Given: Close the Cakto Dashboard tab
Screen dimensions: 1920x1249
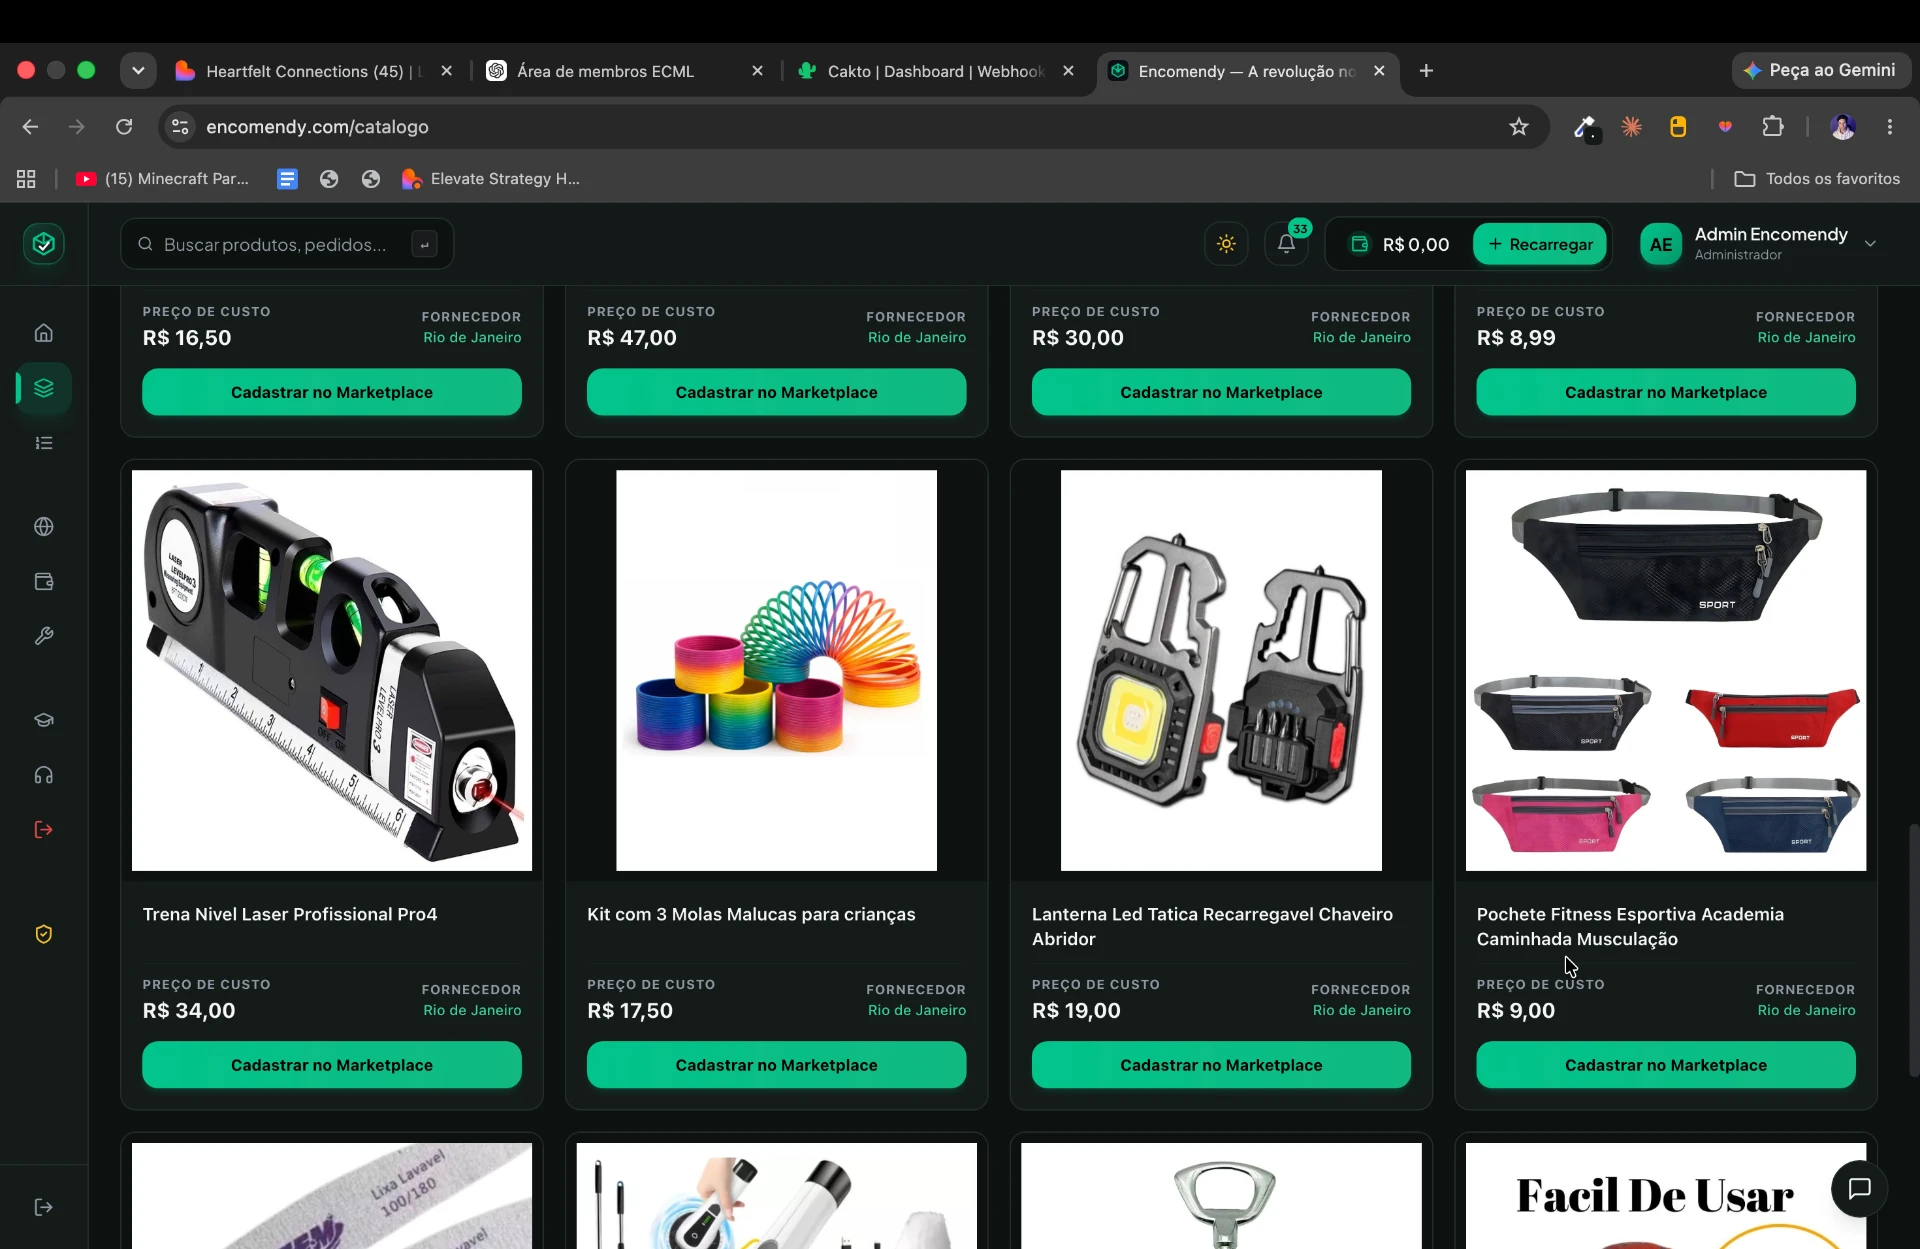Looking at the screenshot, I should [1068, 71].
